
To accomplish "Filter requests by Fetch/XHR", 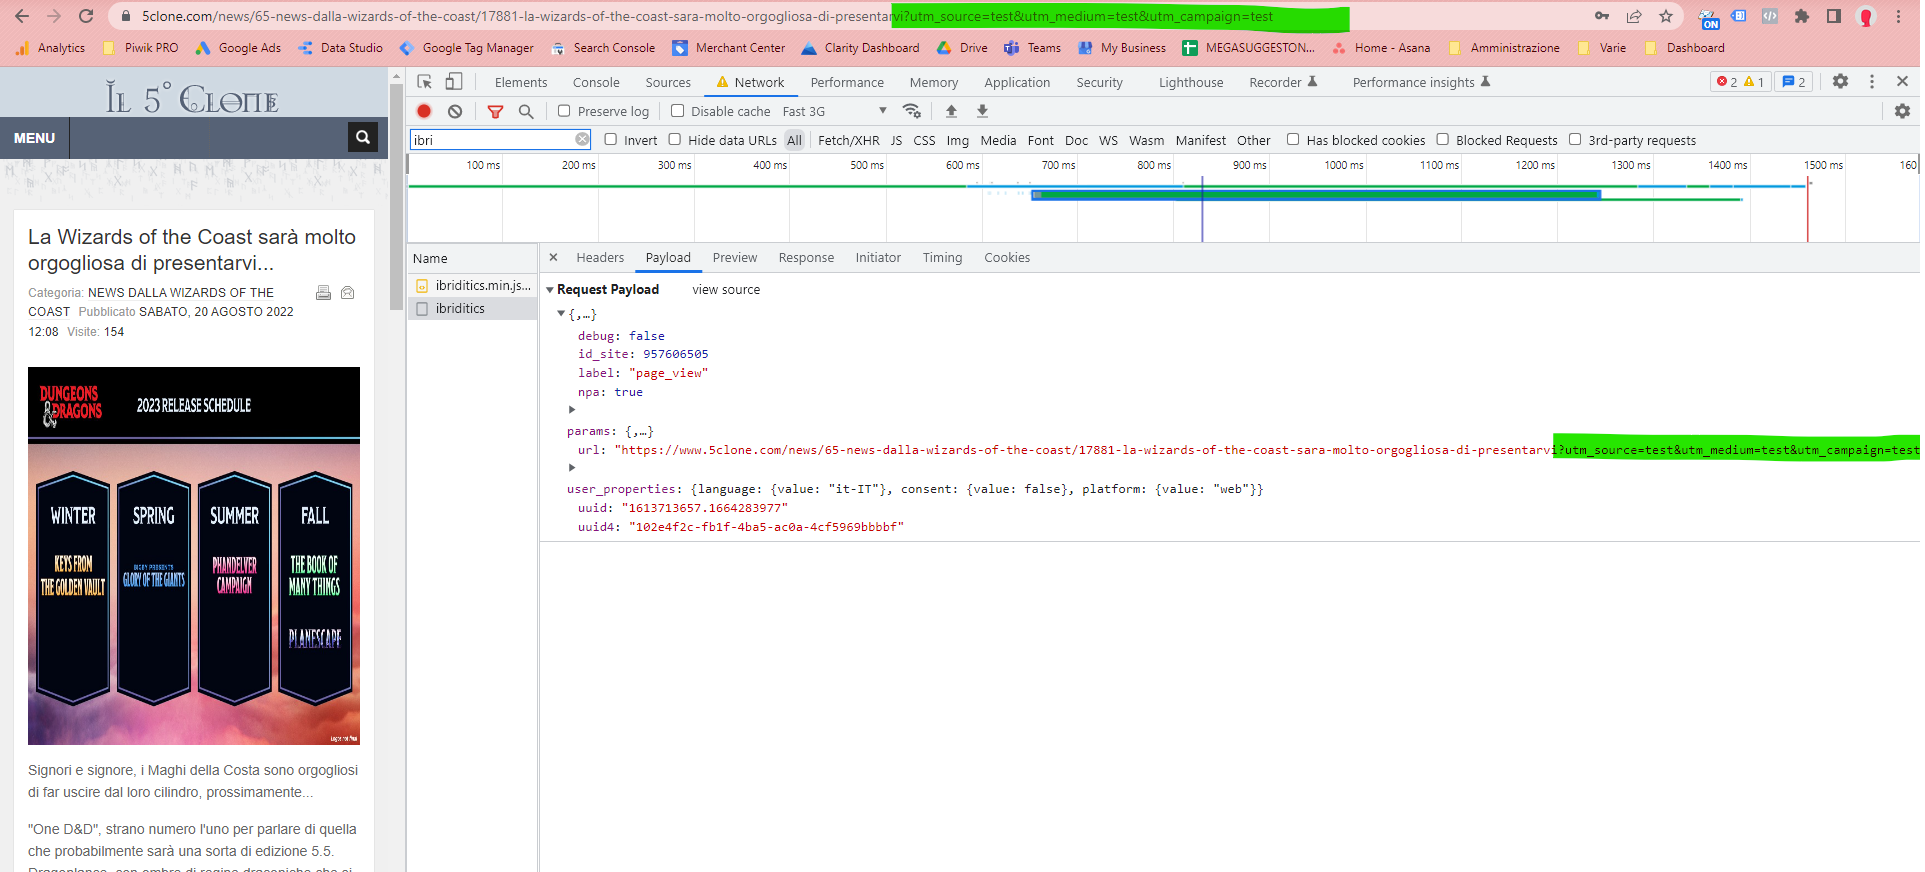I will (849, 140).
